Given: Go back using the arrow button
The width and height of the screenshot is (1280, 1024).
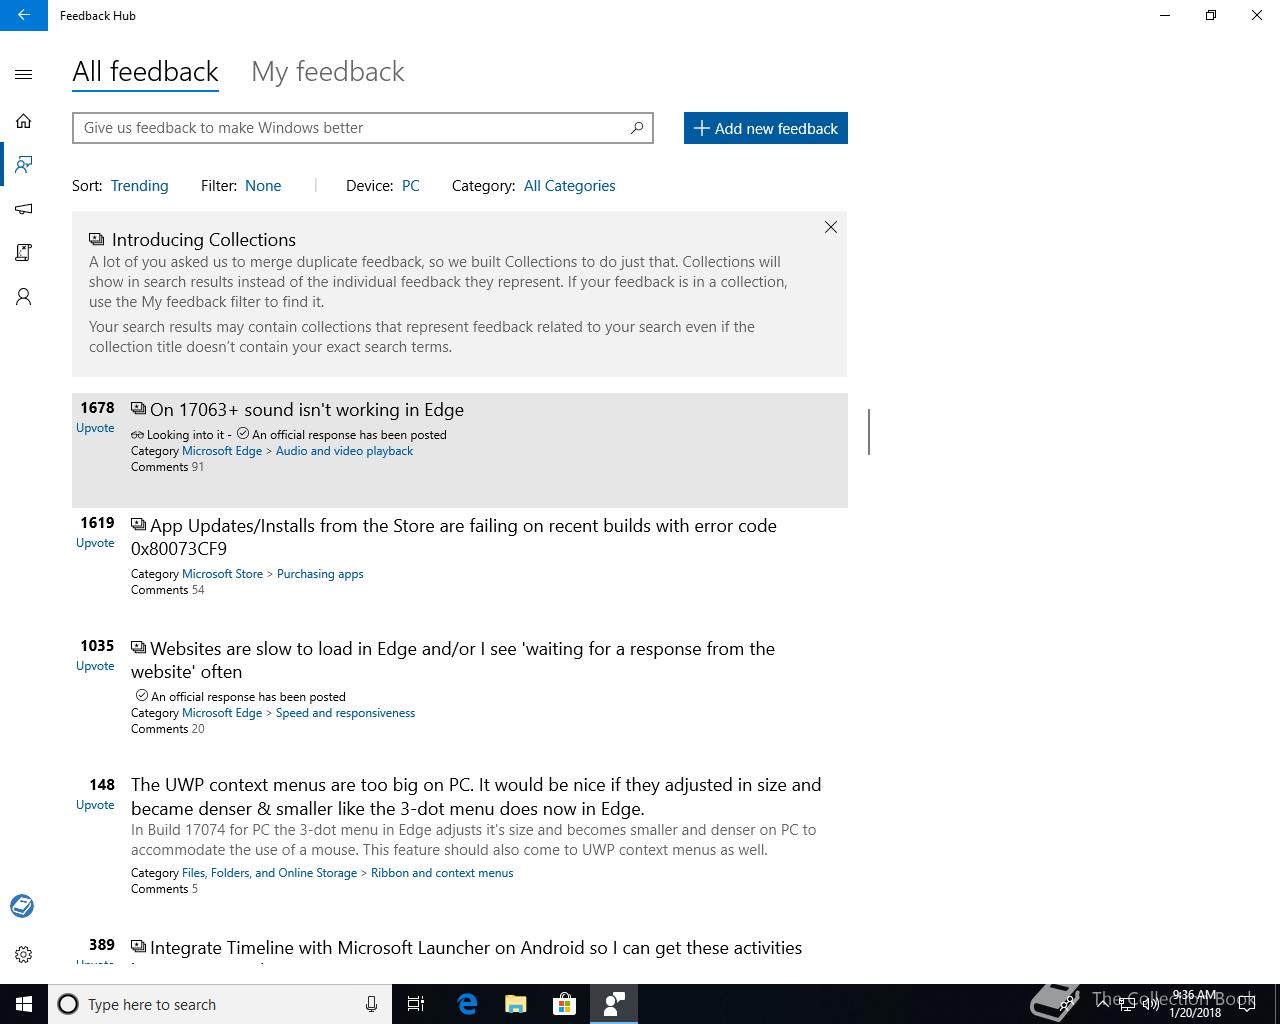Looking at the screenshot, I should (x=24, y=15).
